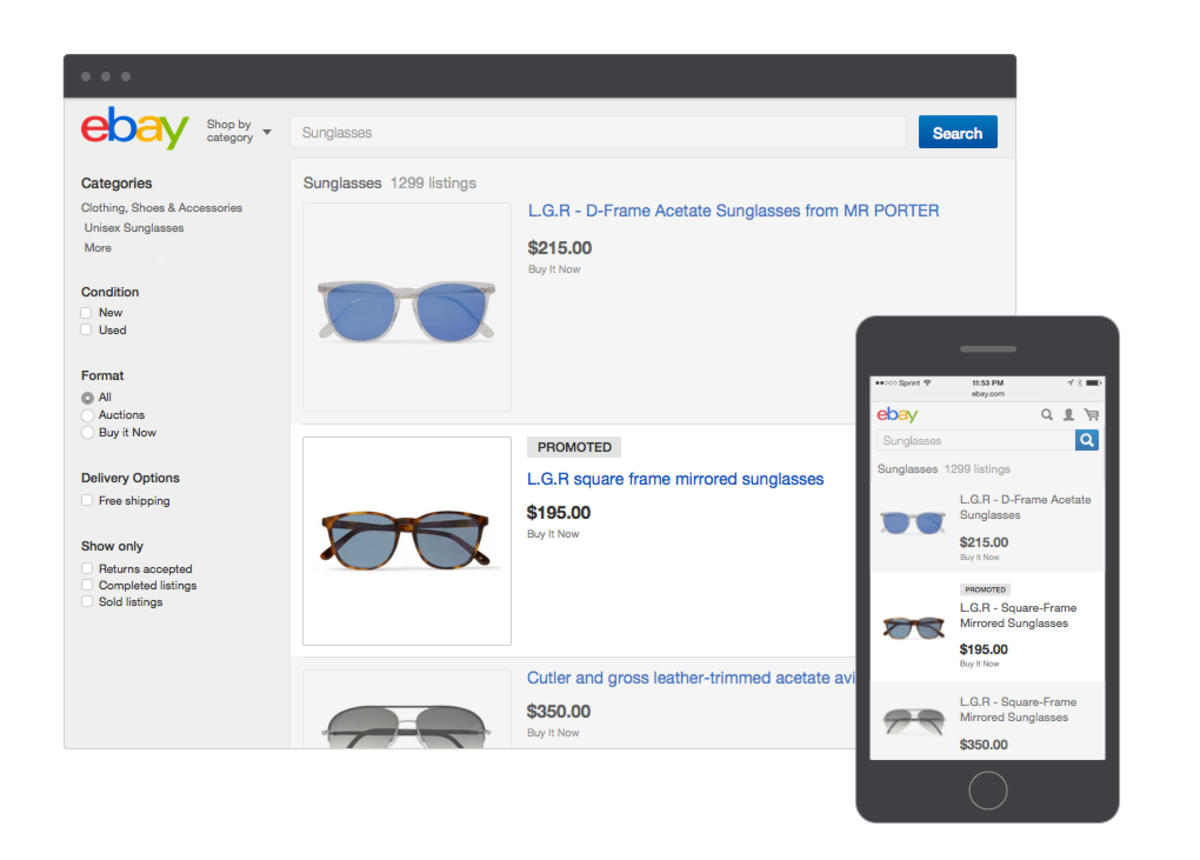Screen dimensions: 1200x860
Task: Check the Used condition checkbox
Action: pos(87,330)
